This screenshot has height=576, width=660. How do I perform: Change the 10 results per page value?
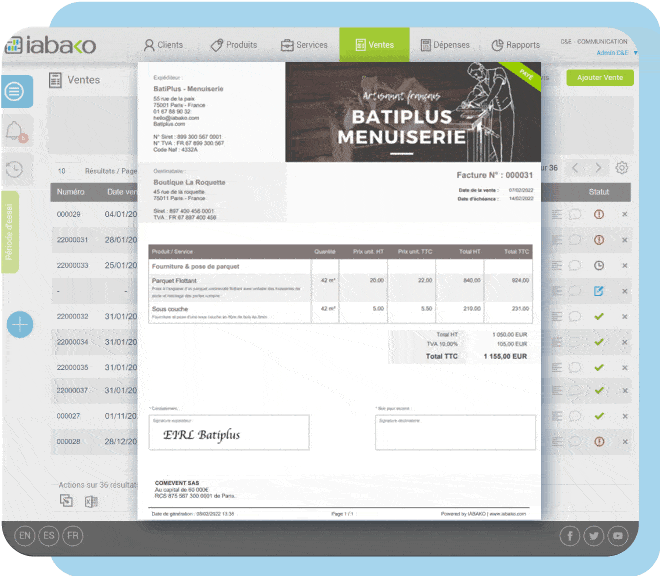[61, 171]
